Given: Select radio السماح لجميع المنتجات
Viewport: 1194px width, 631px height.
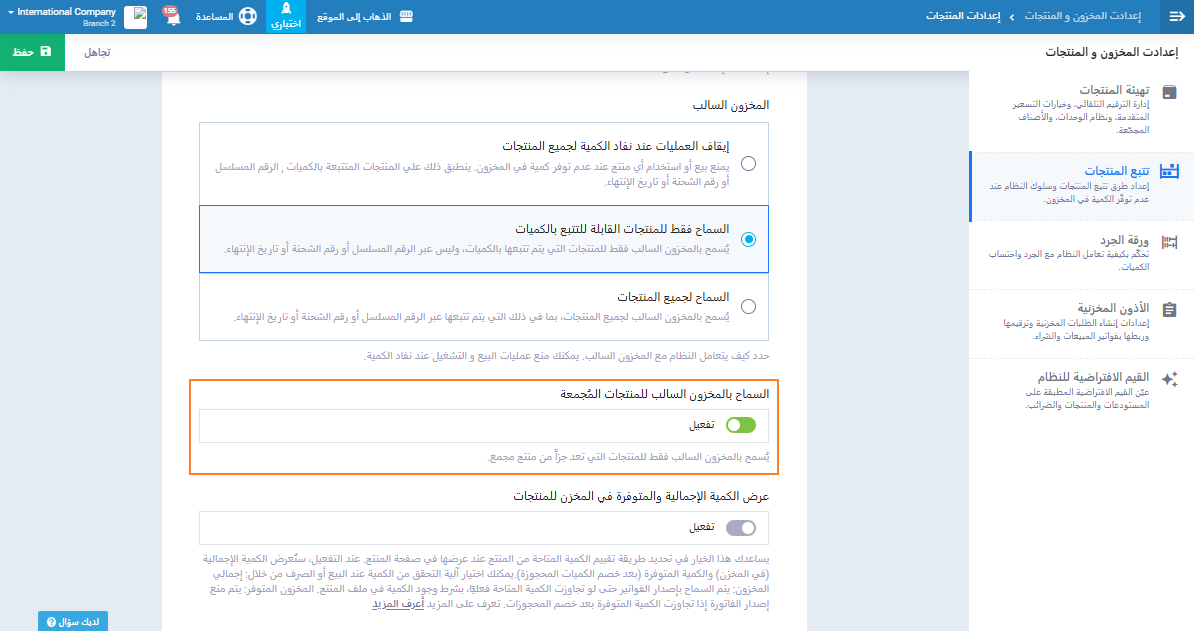Looking at the screenshot, I should (748, 306).
